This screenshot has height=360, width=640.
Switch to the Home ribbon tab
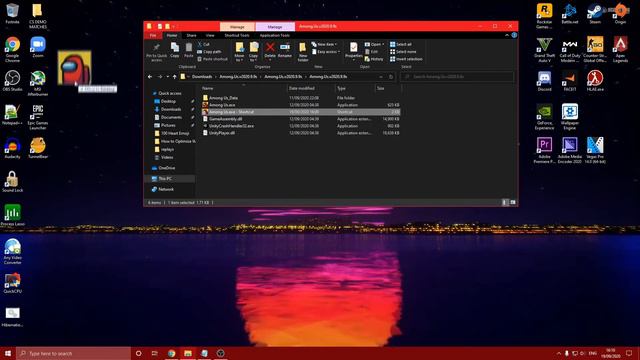[172, 36]
